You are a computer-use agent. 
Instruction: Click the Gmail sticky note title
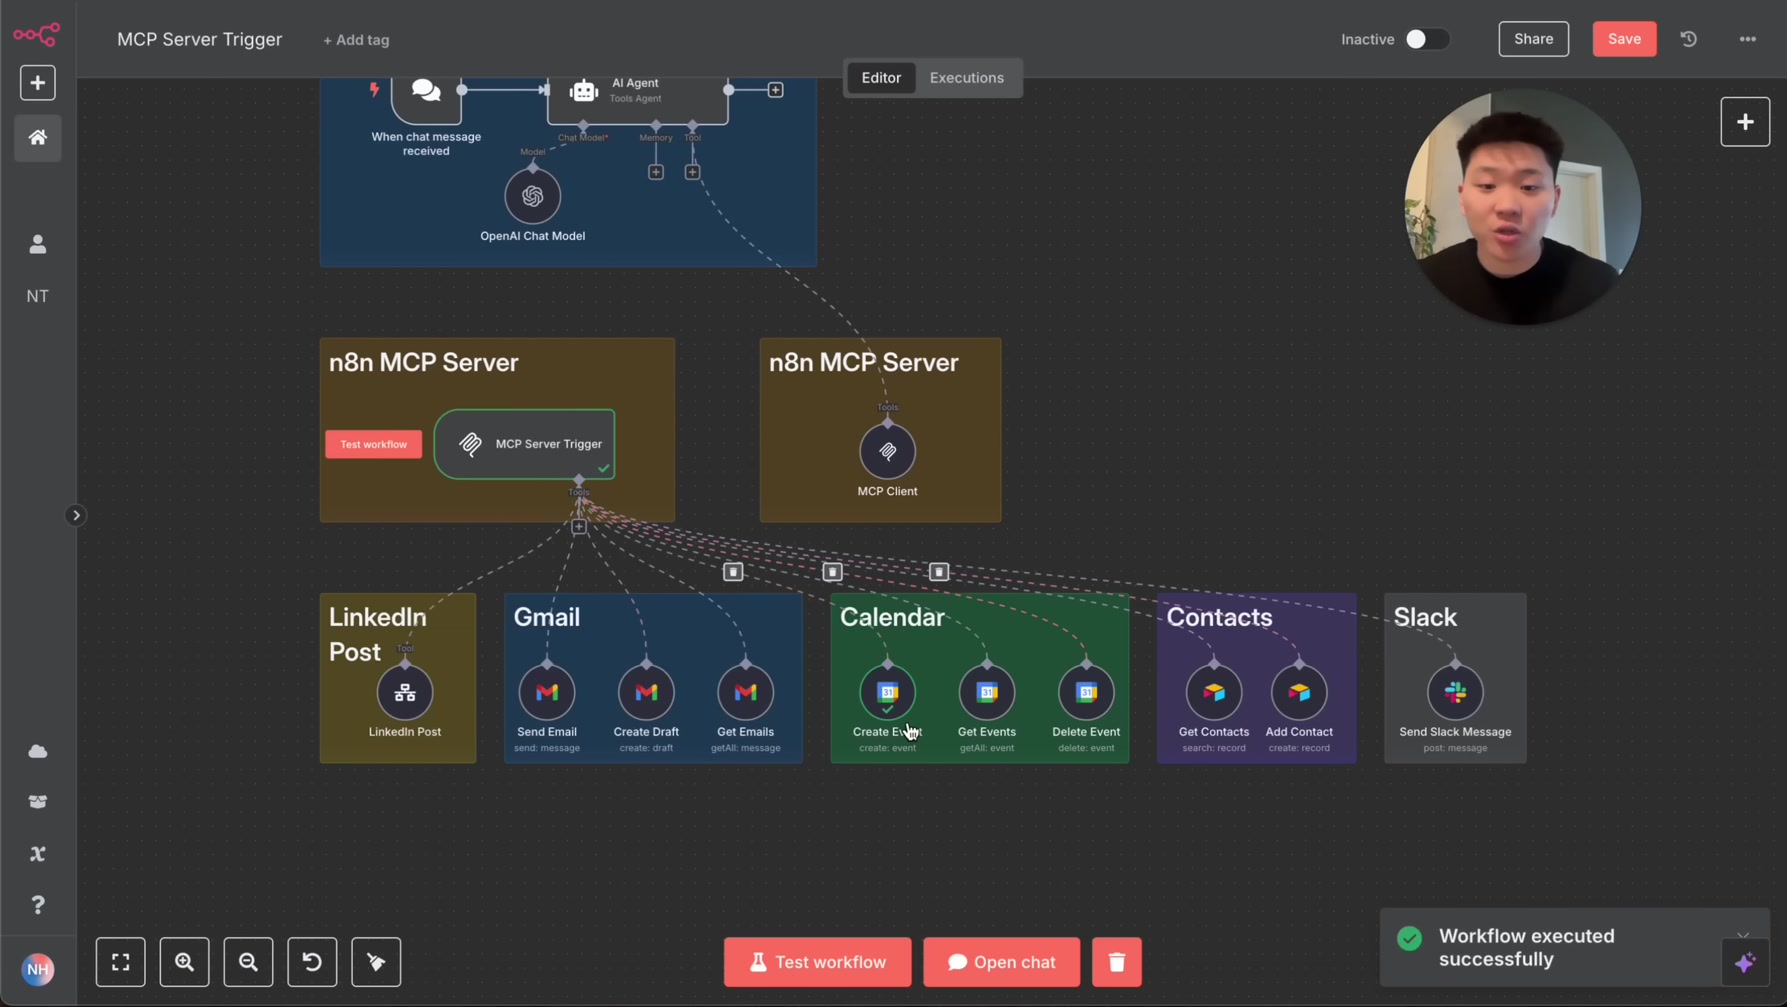coord(547,617)
